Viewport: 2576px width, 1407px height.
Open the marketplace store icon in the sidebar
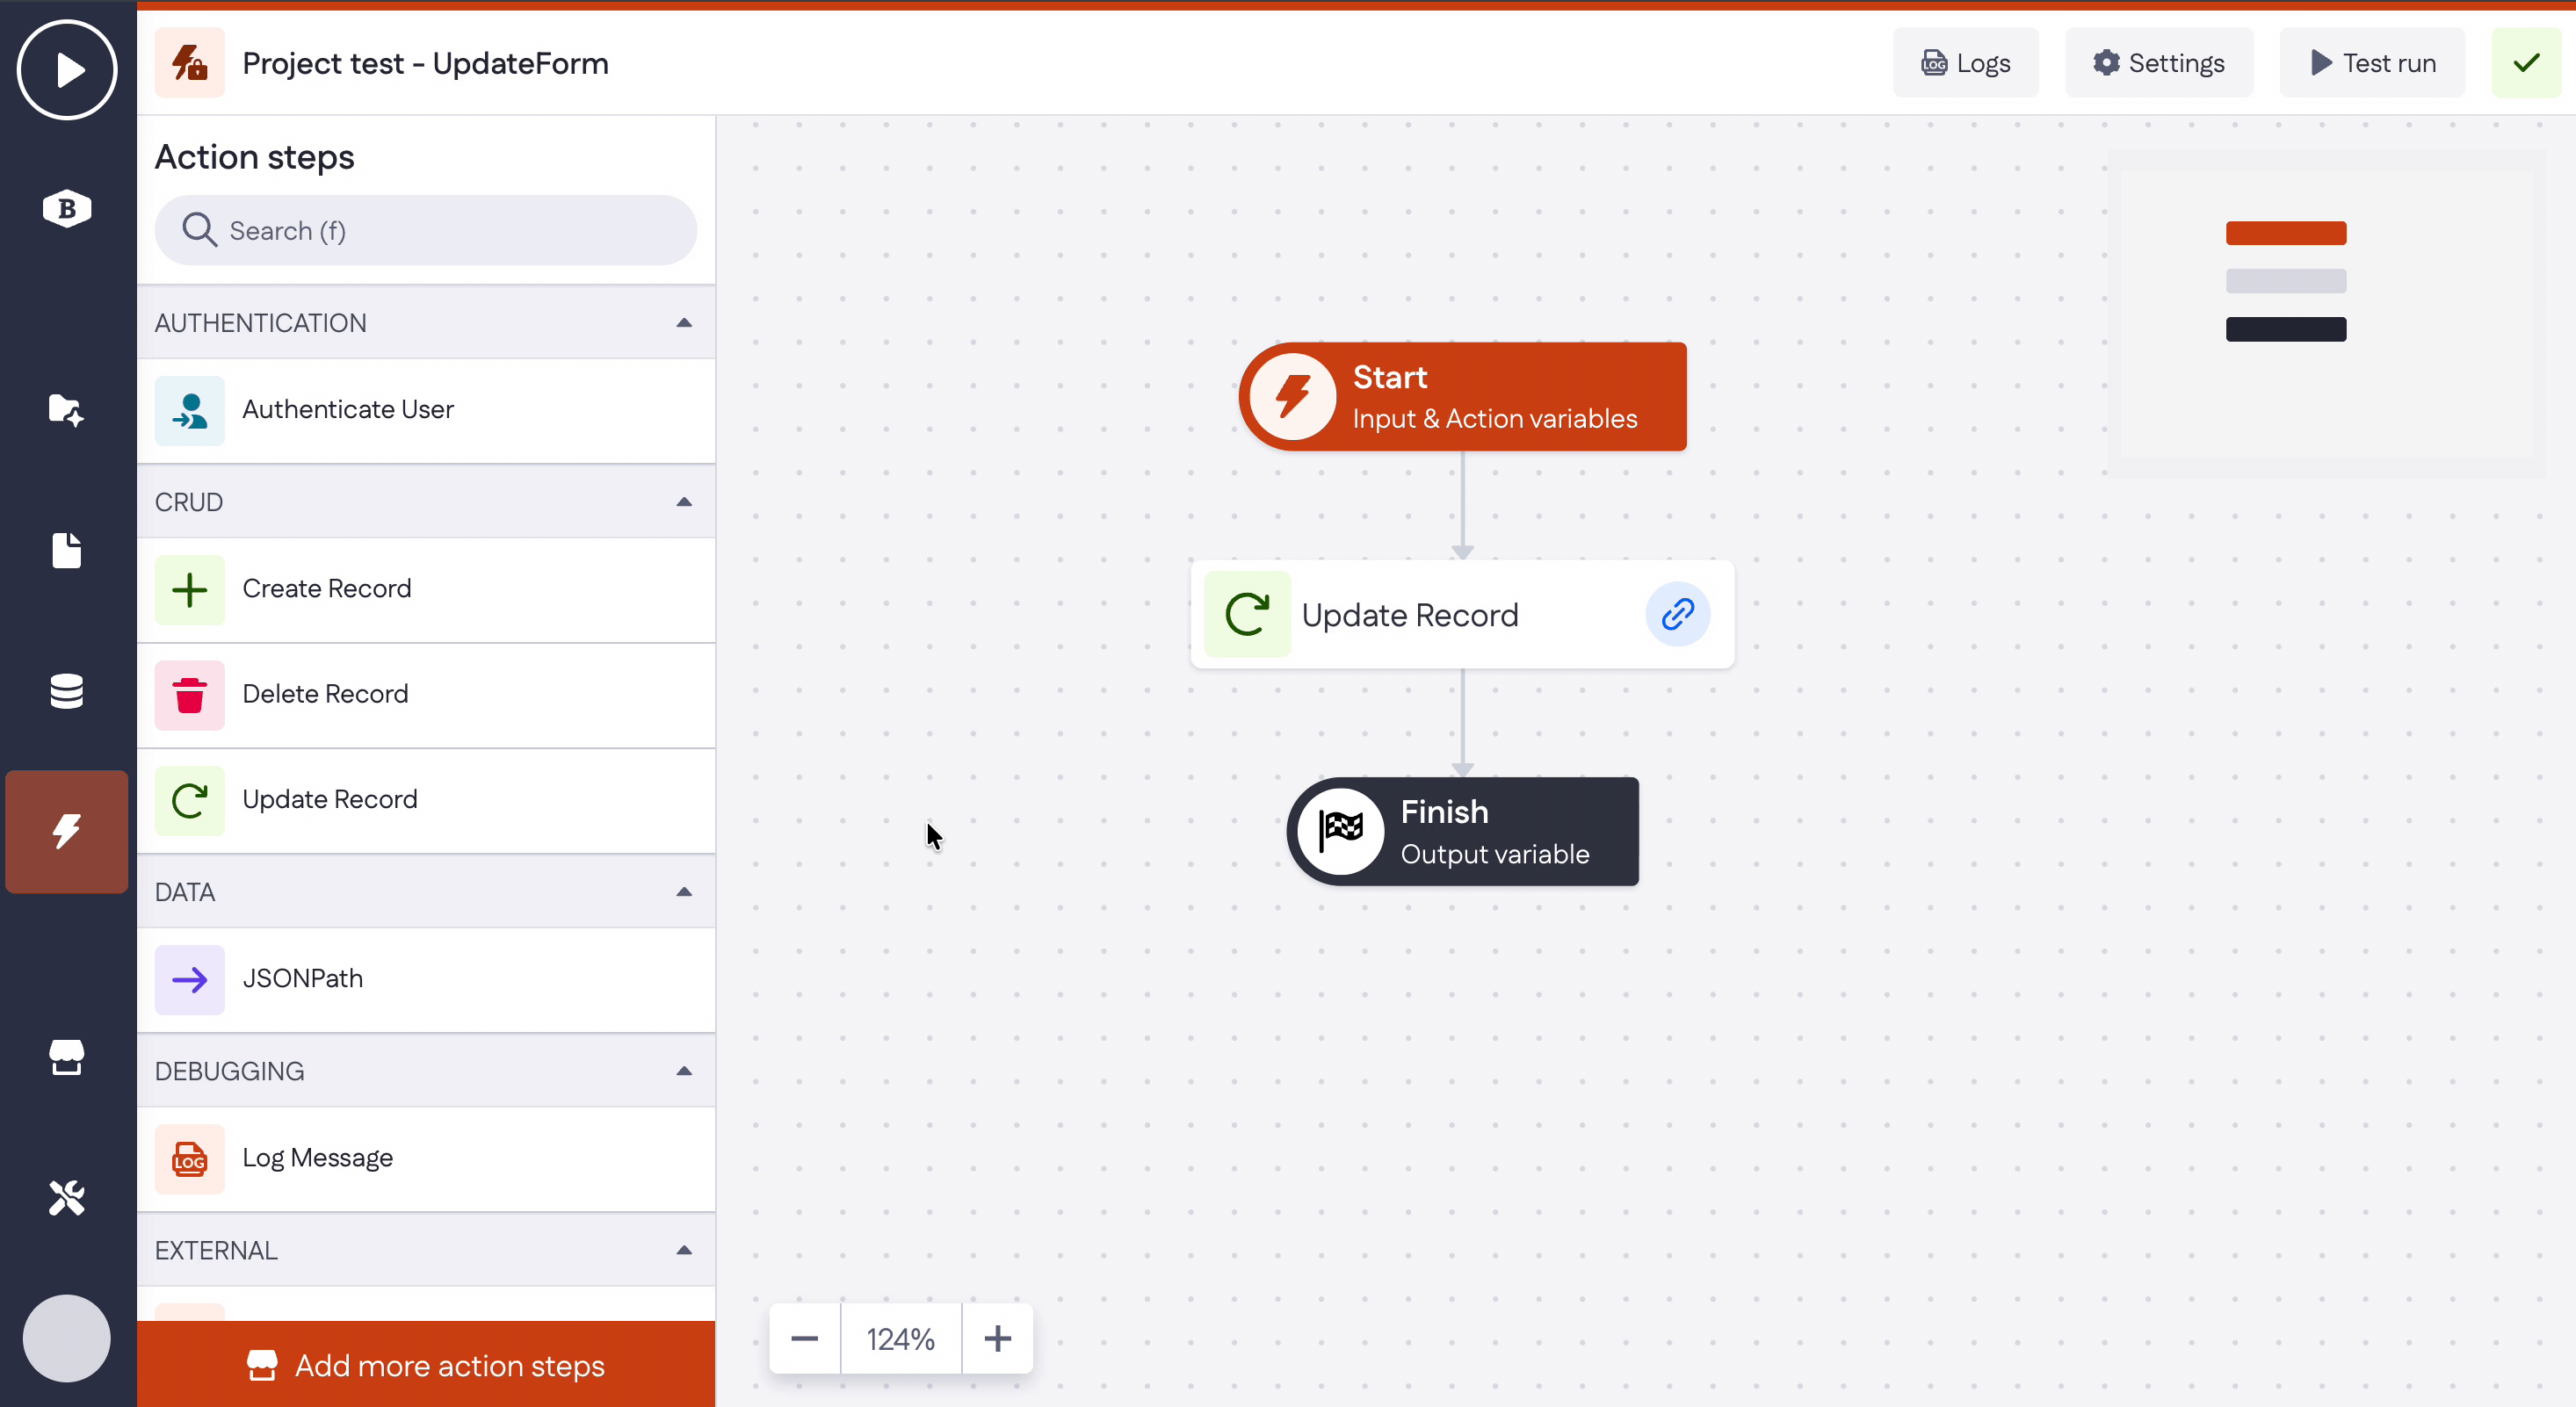click(x=67, y=1057)
